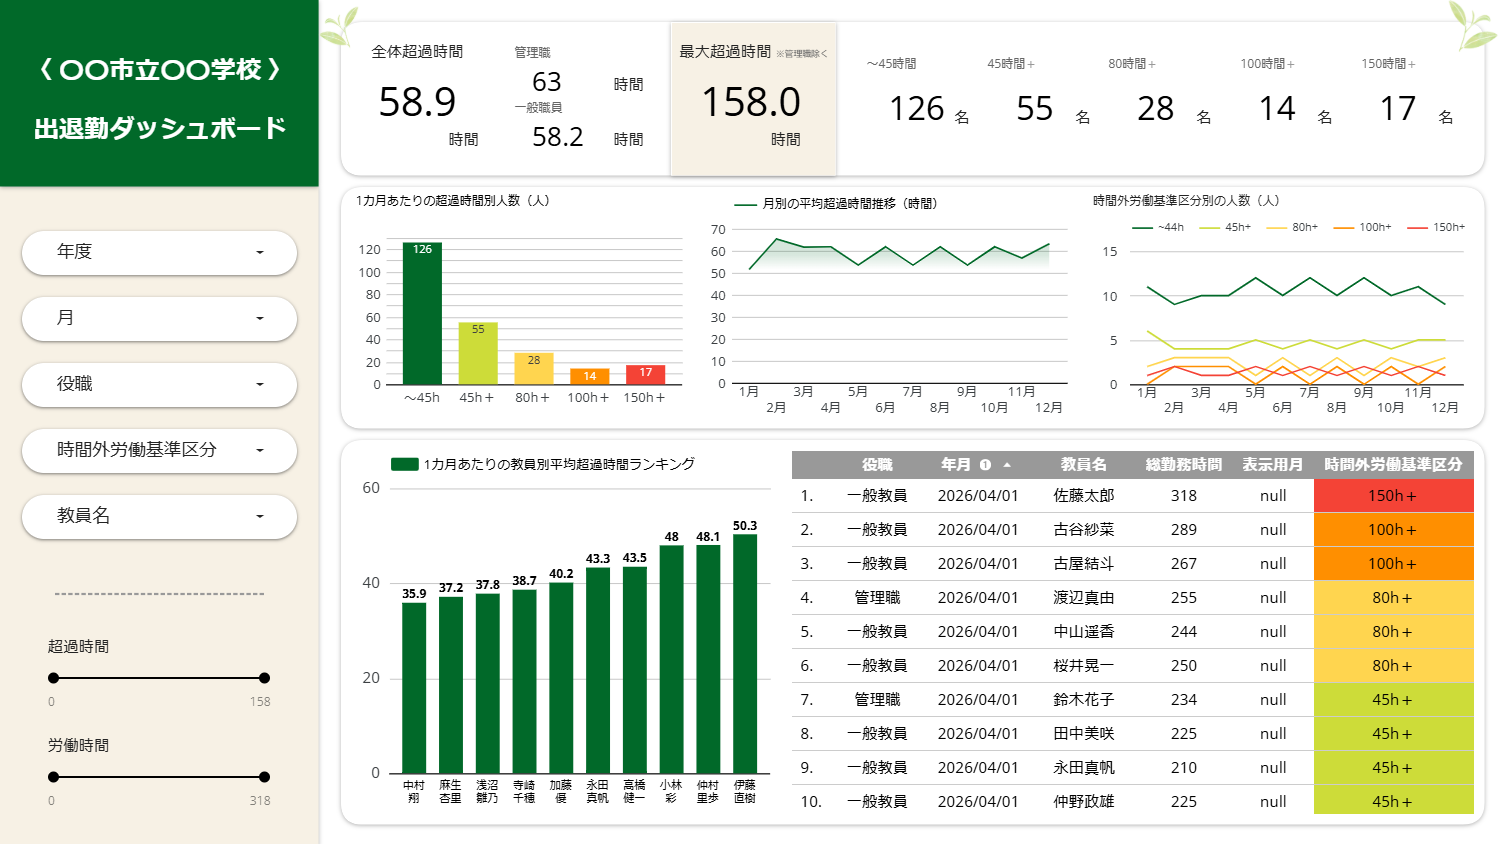Toggle the ~44h legend series
This screenshot has height=844, width=1502.
1158,227
